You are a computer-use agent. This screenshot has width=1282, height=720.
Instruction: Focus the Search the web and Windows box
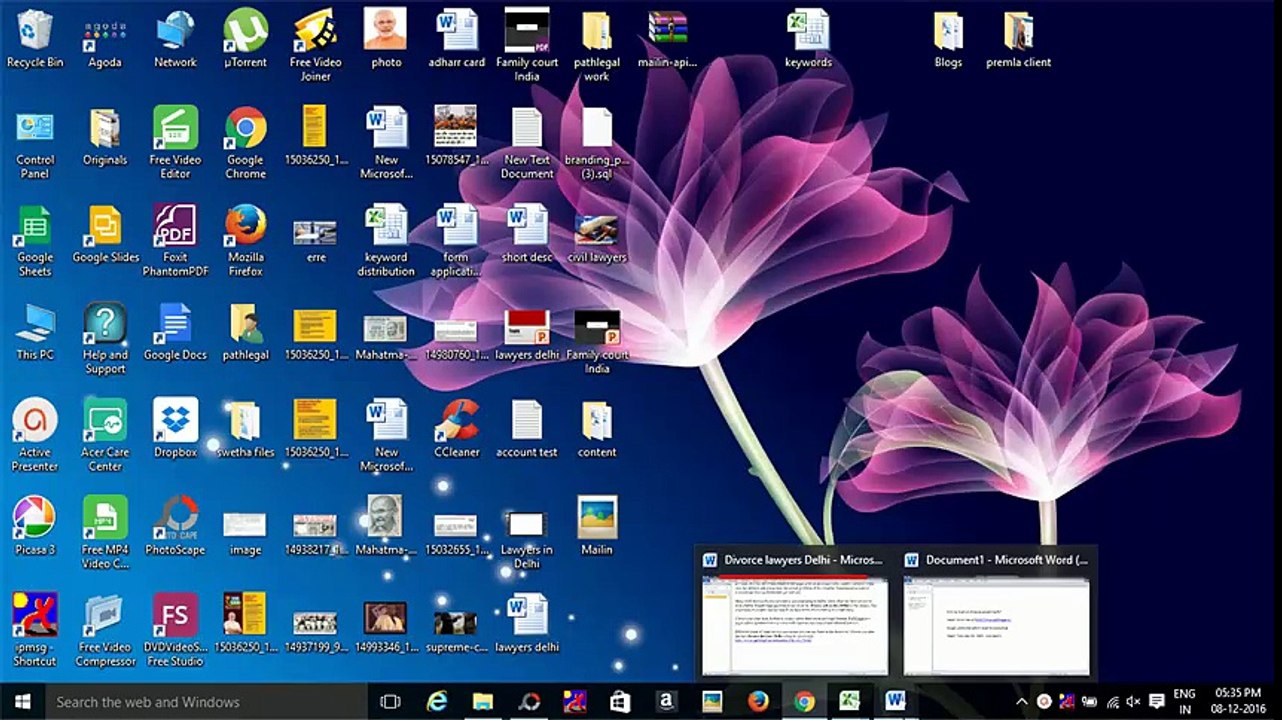point(207,701)
